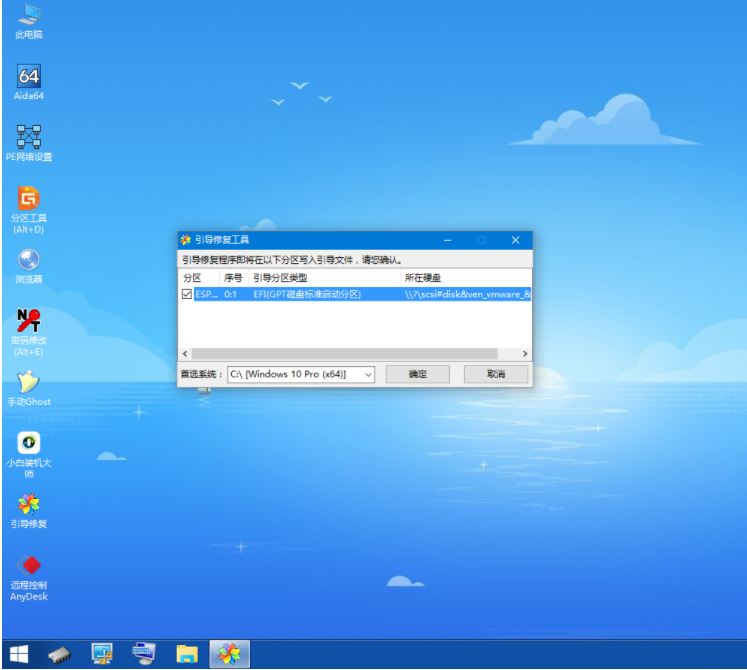Launch 密码修改 password tool icon
The height and width of the screenshot is (670, 747).
click(x=29, y=332)
